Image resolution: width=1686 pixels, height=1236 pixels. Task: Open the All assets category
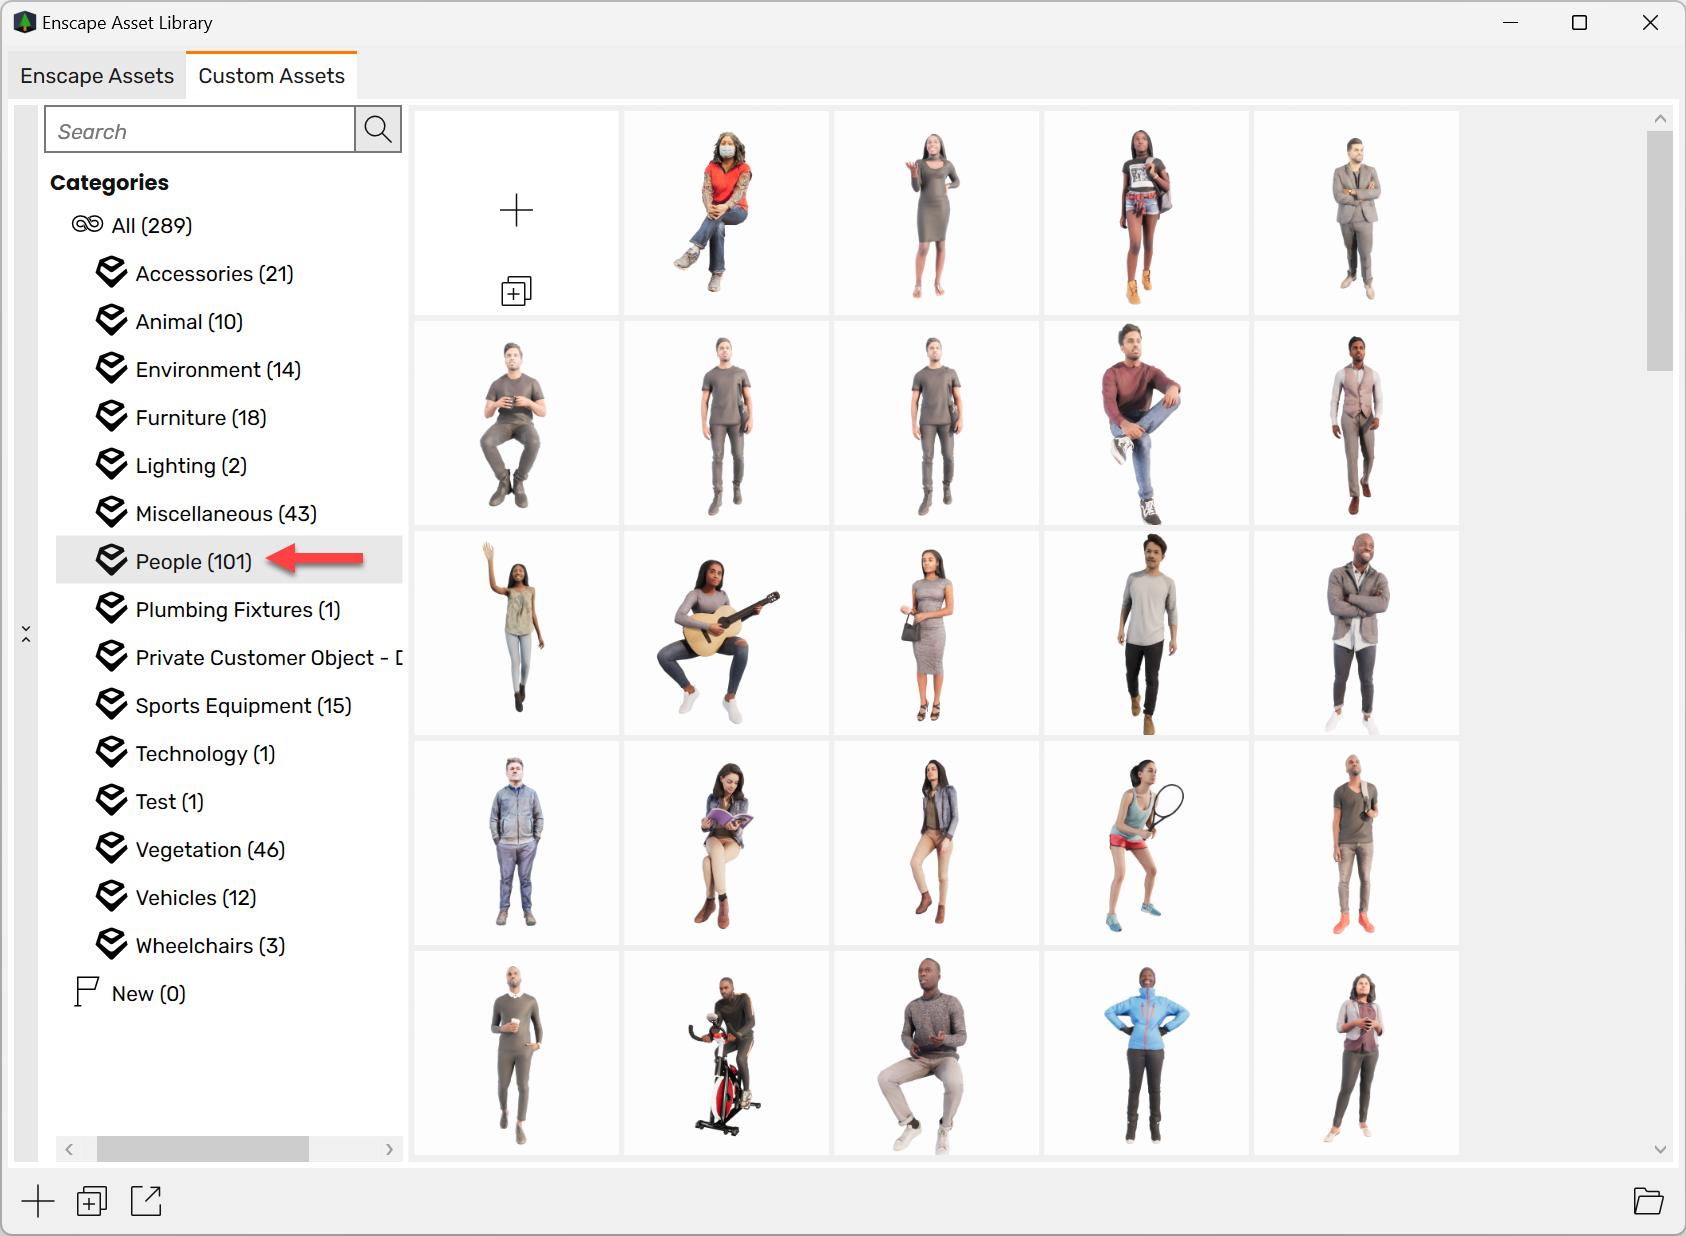point(136,225)
